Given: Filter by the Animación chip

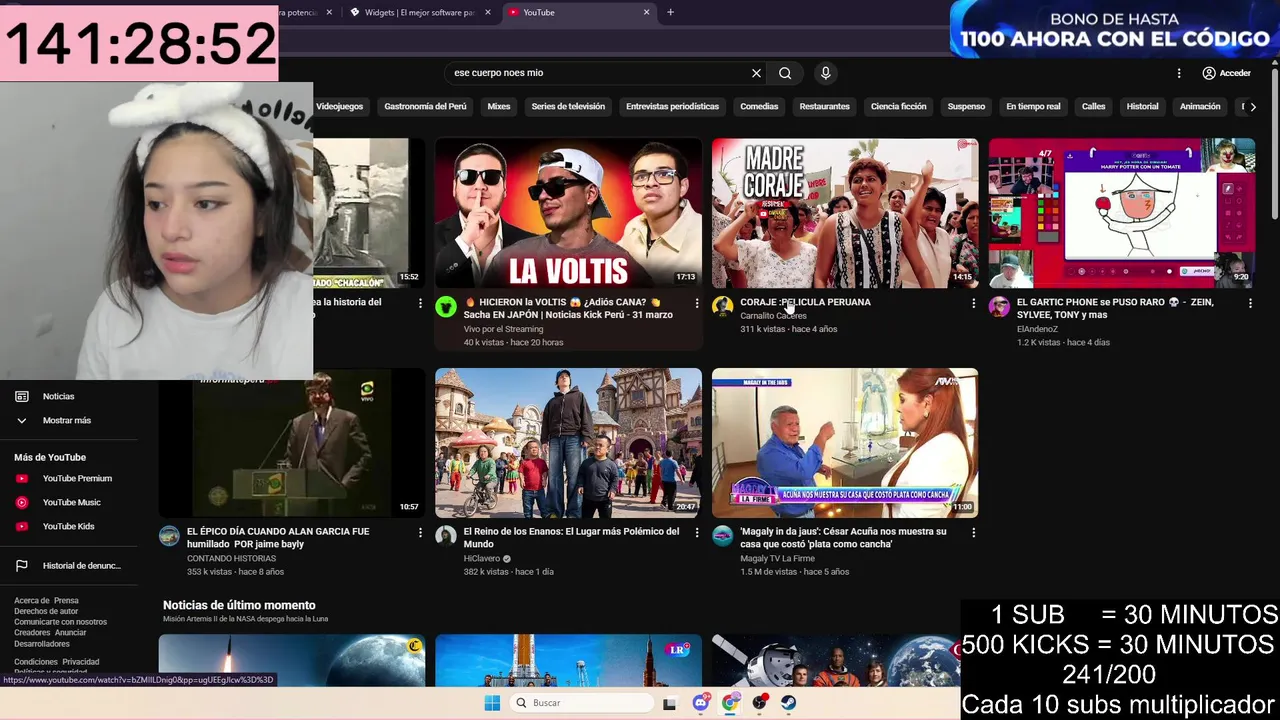Looking at the screenshot, I should click(1200, 106).
